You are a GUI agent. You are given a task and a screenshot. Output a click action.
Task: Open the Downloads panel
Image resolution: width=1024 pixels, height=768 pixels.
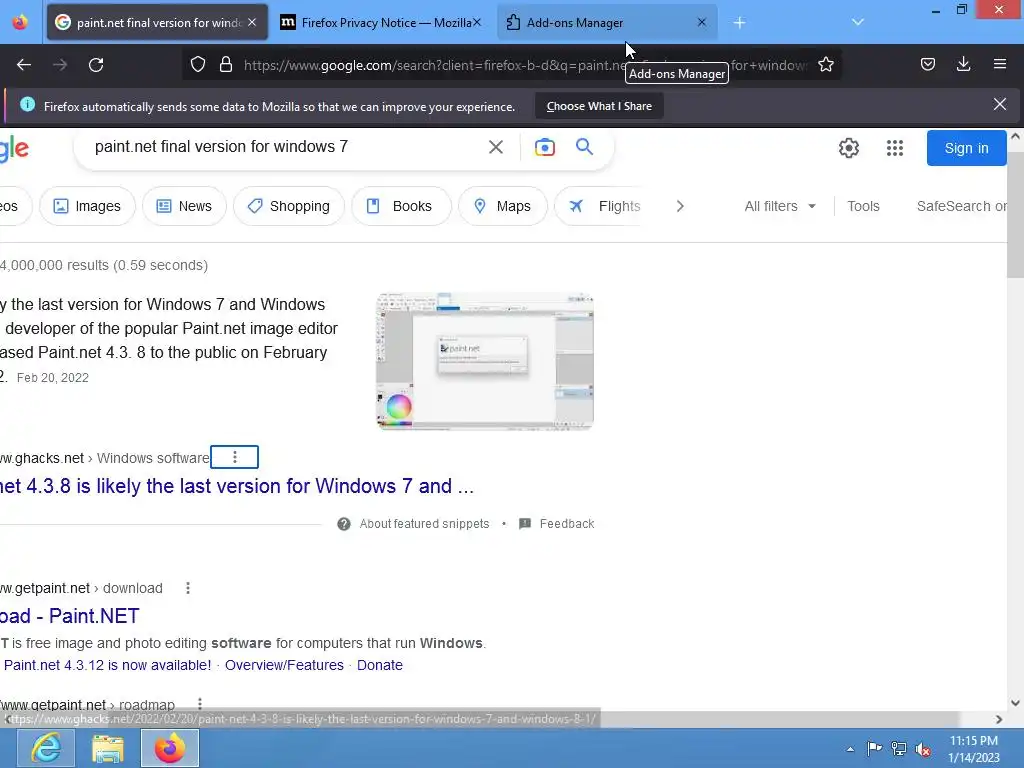click(x=963, y=64)
